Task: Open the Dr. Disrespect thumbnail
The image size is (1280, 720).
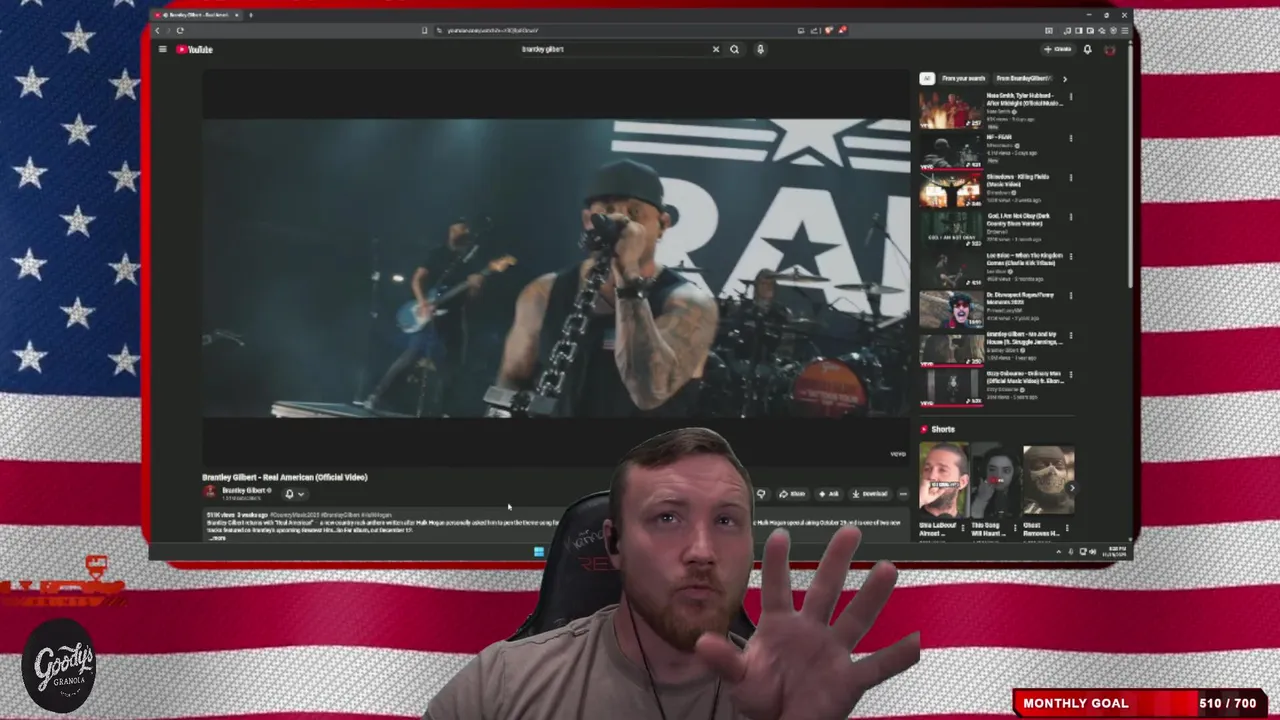Action: 950,308
